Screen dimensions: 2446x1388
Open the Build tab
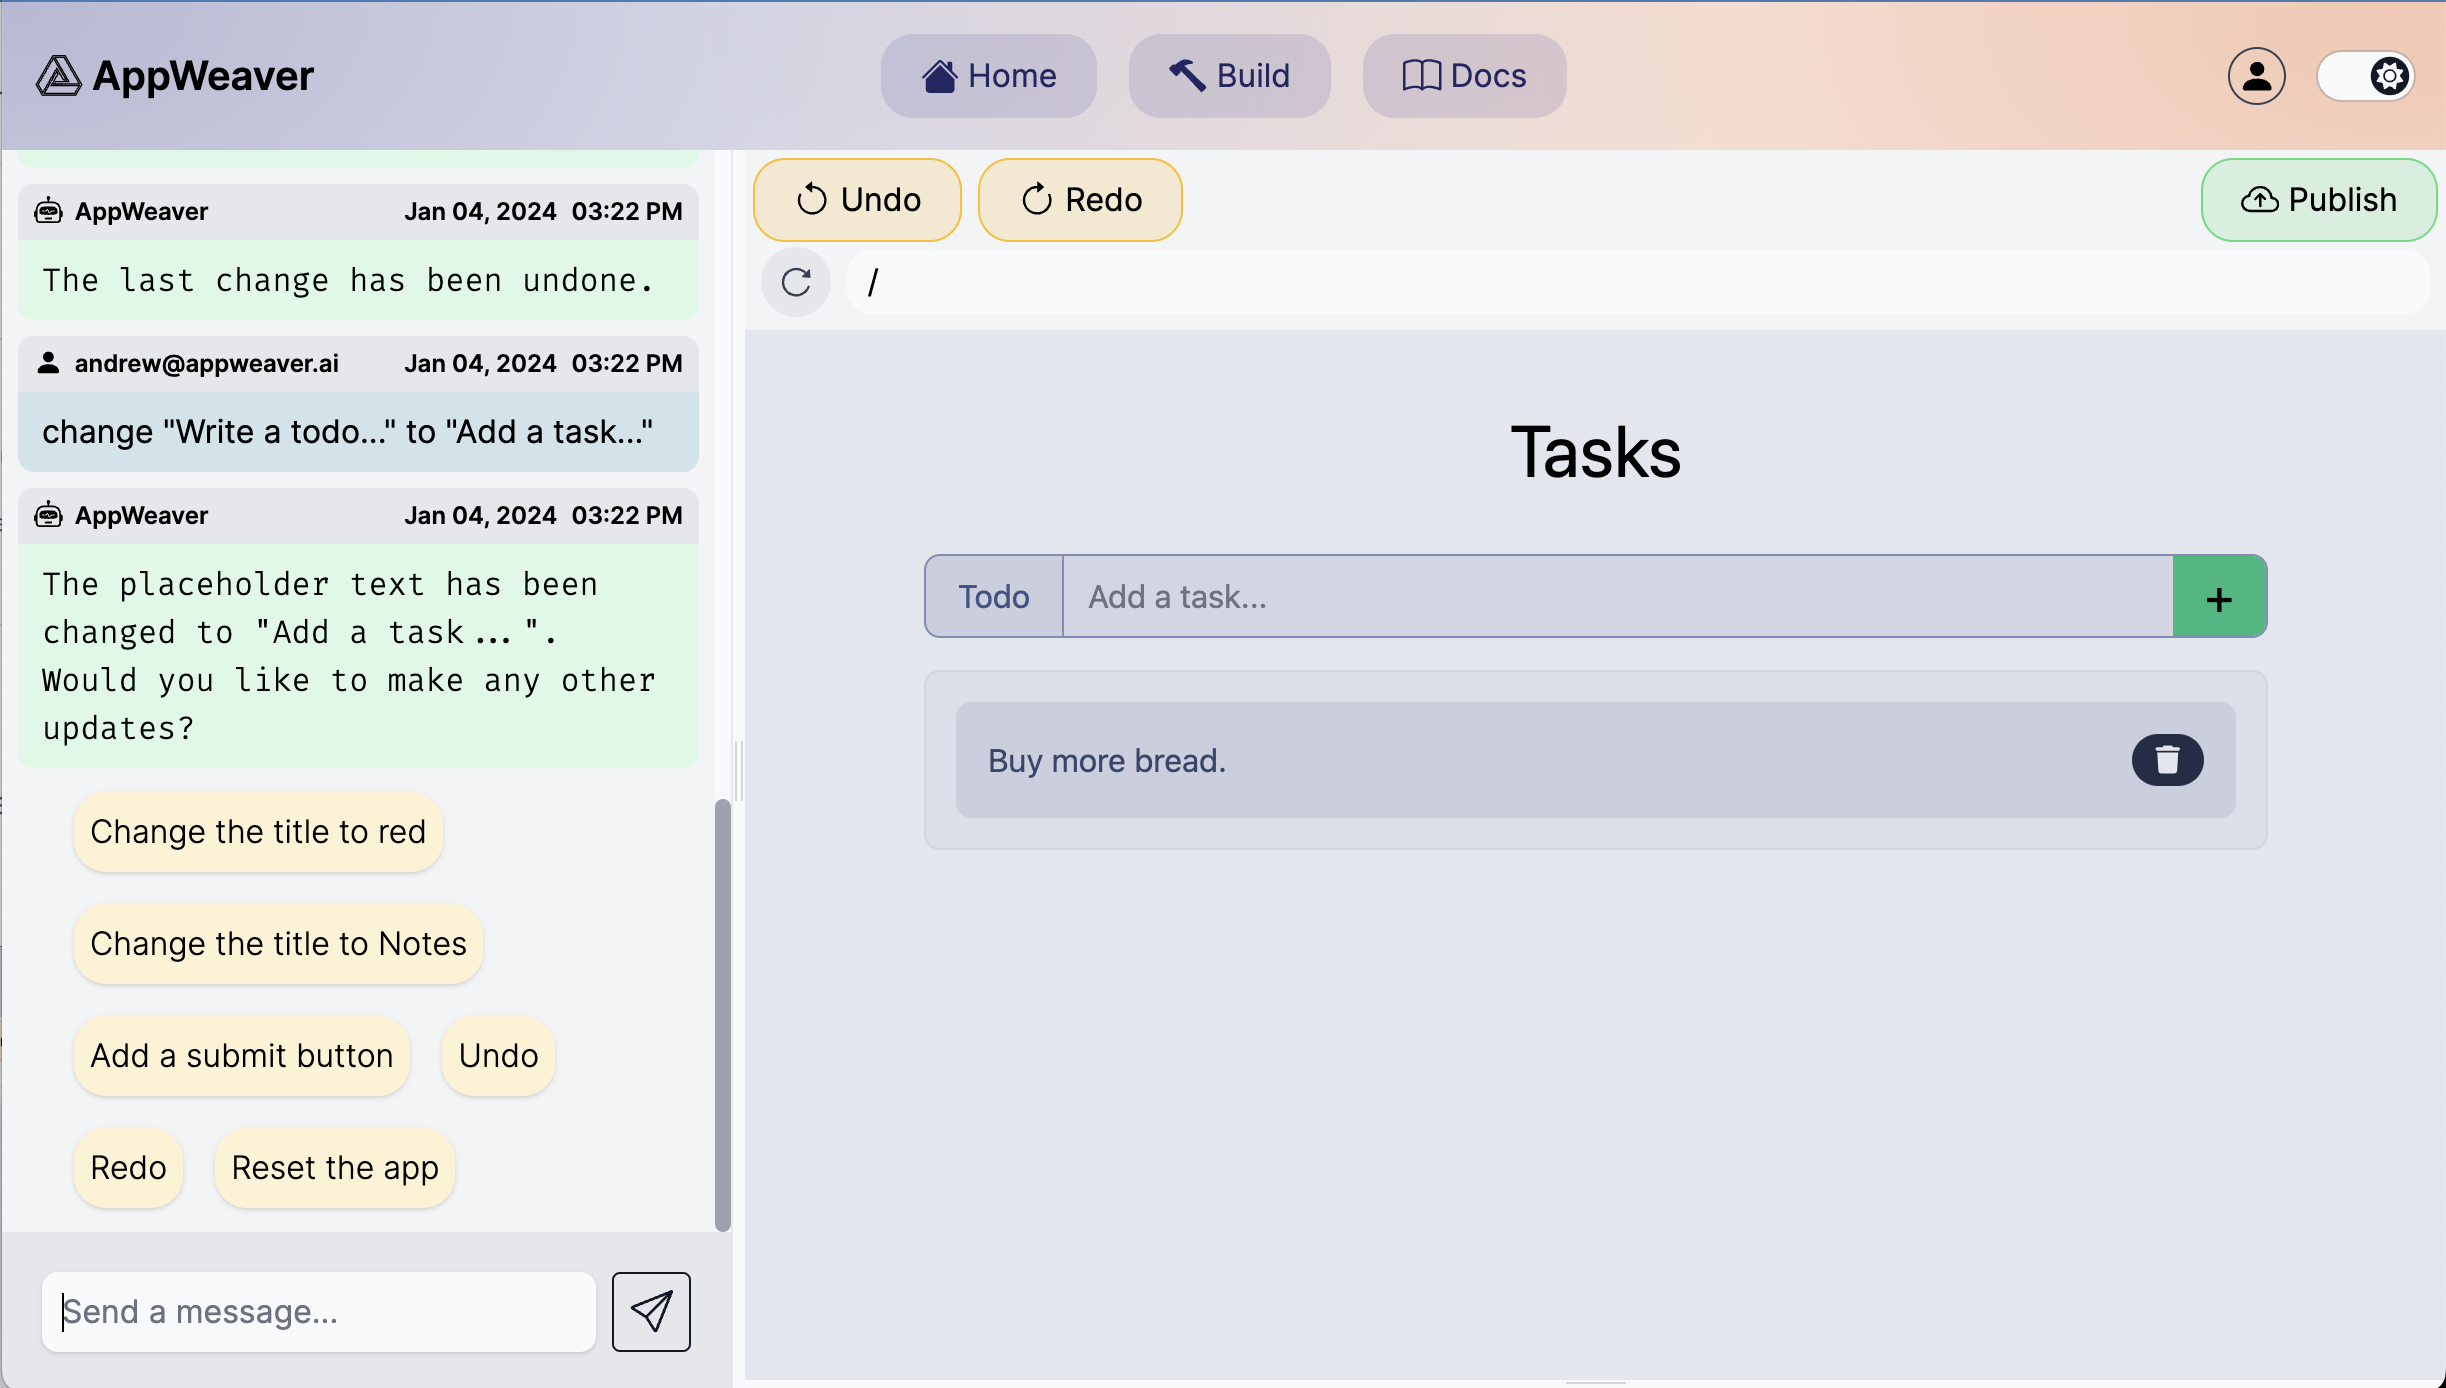(x=1229, y=76)
